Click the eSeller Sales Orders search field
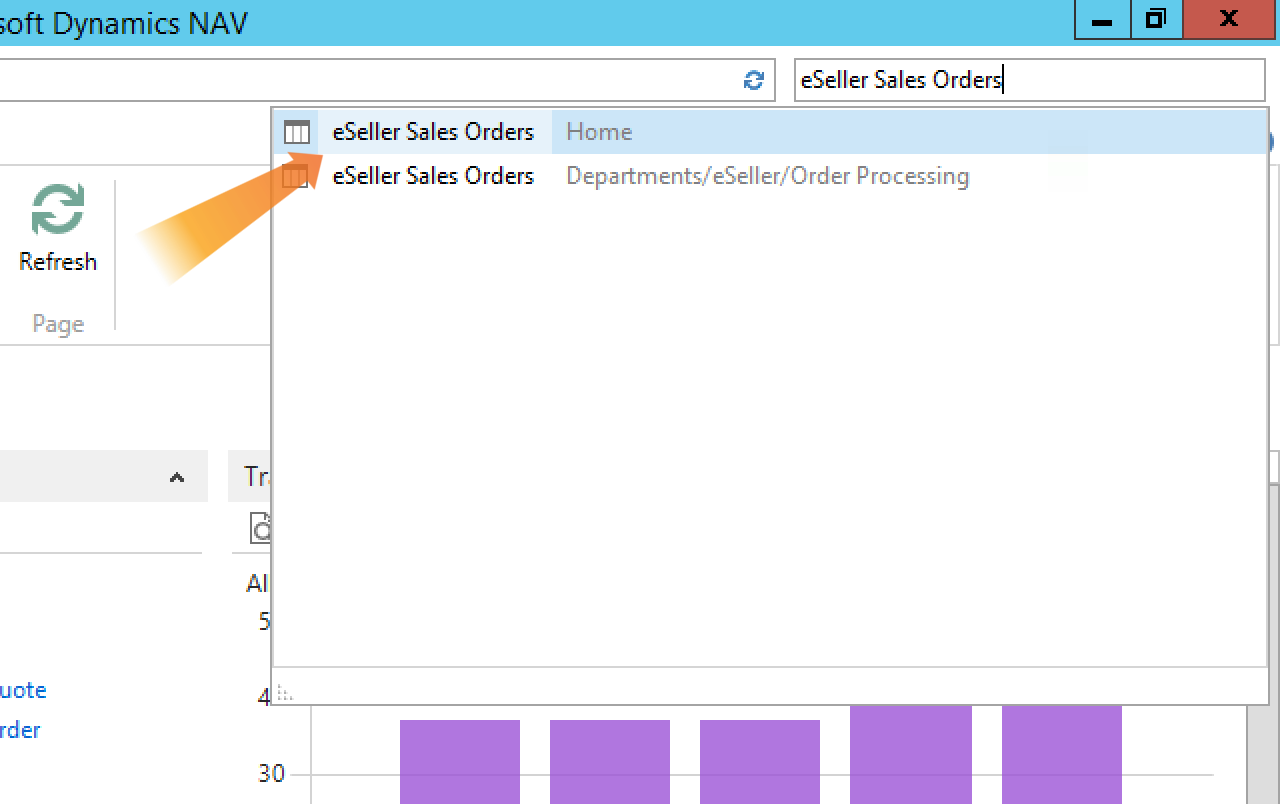This screenshot has height=804, width=1280. (x=1029, y=80)
